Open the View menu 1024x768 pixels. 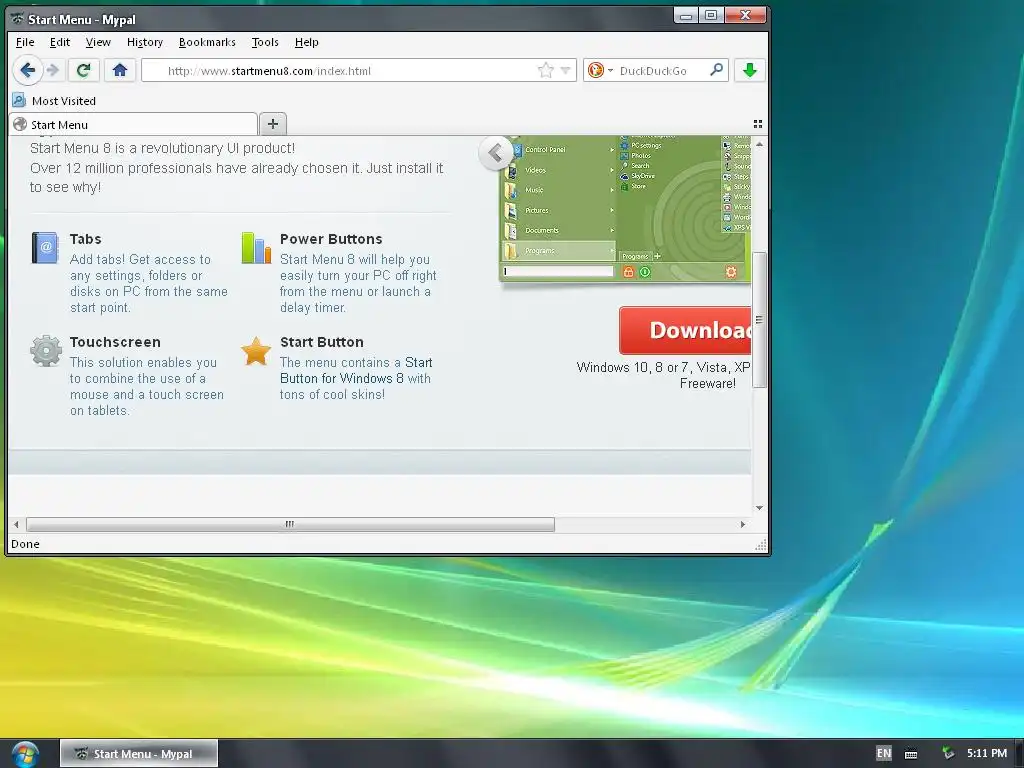tap(98, 42)
